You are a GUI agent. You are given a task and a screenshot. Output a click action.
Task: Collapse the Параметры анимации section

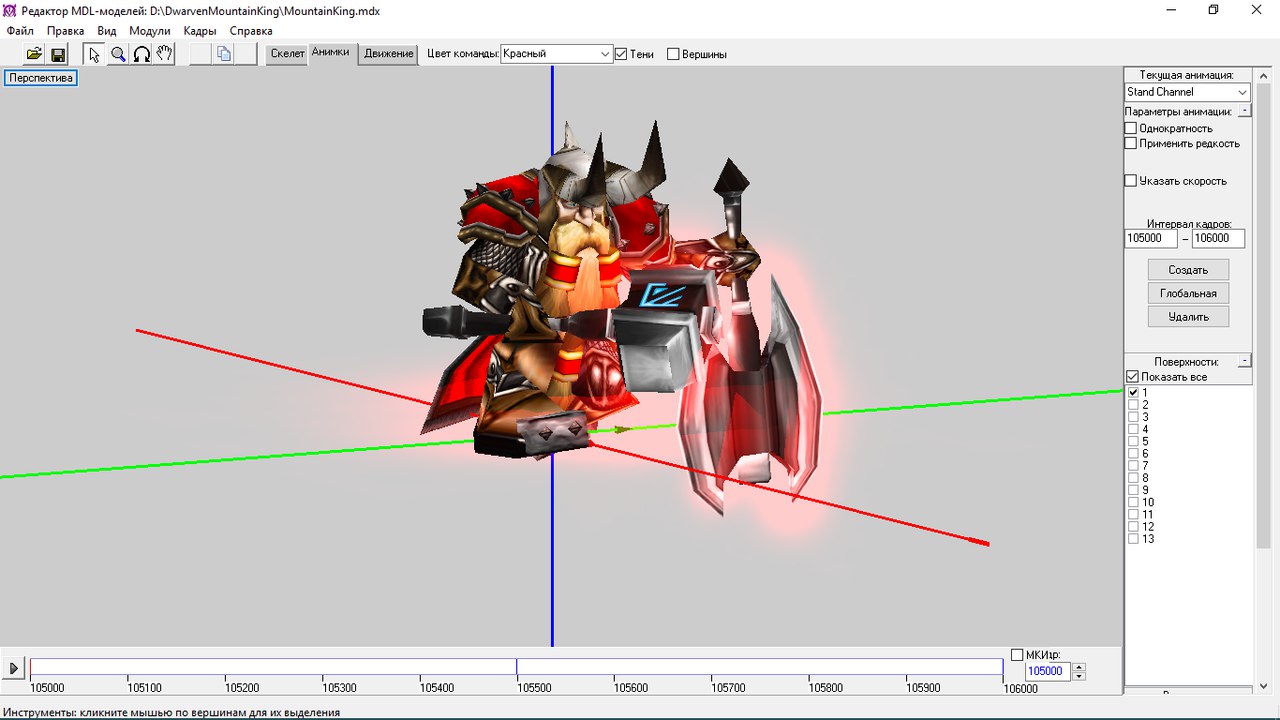coord(1244,111)
